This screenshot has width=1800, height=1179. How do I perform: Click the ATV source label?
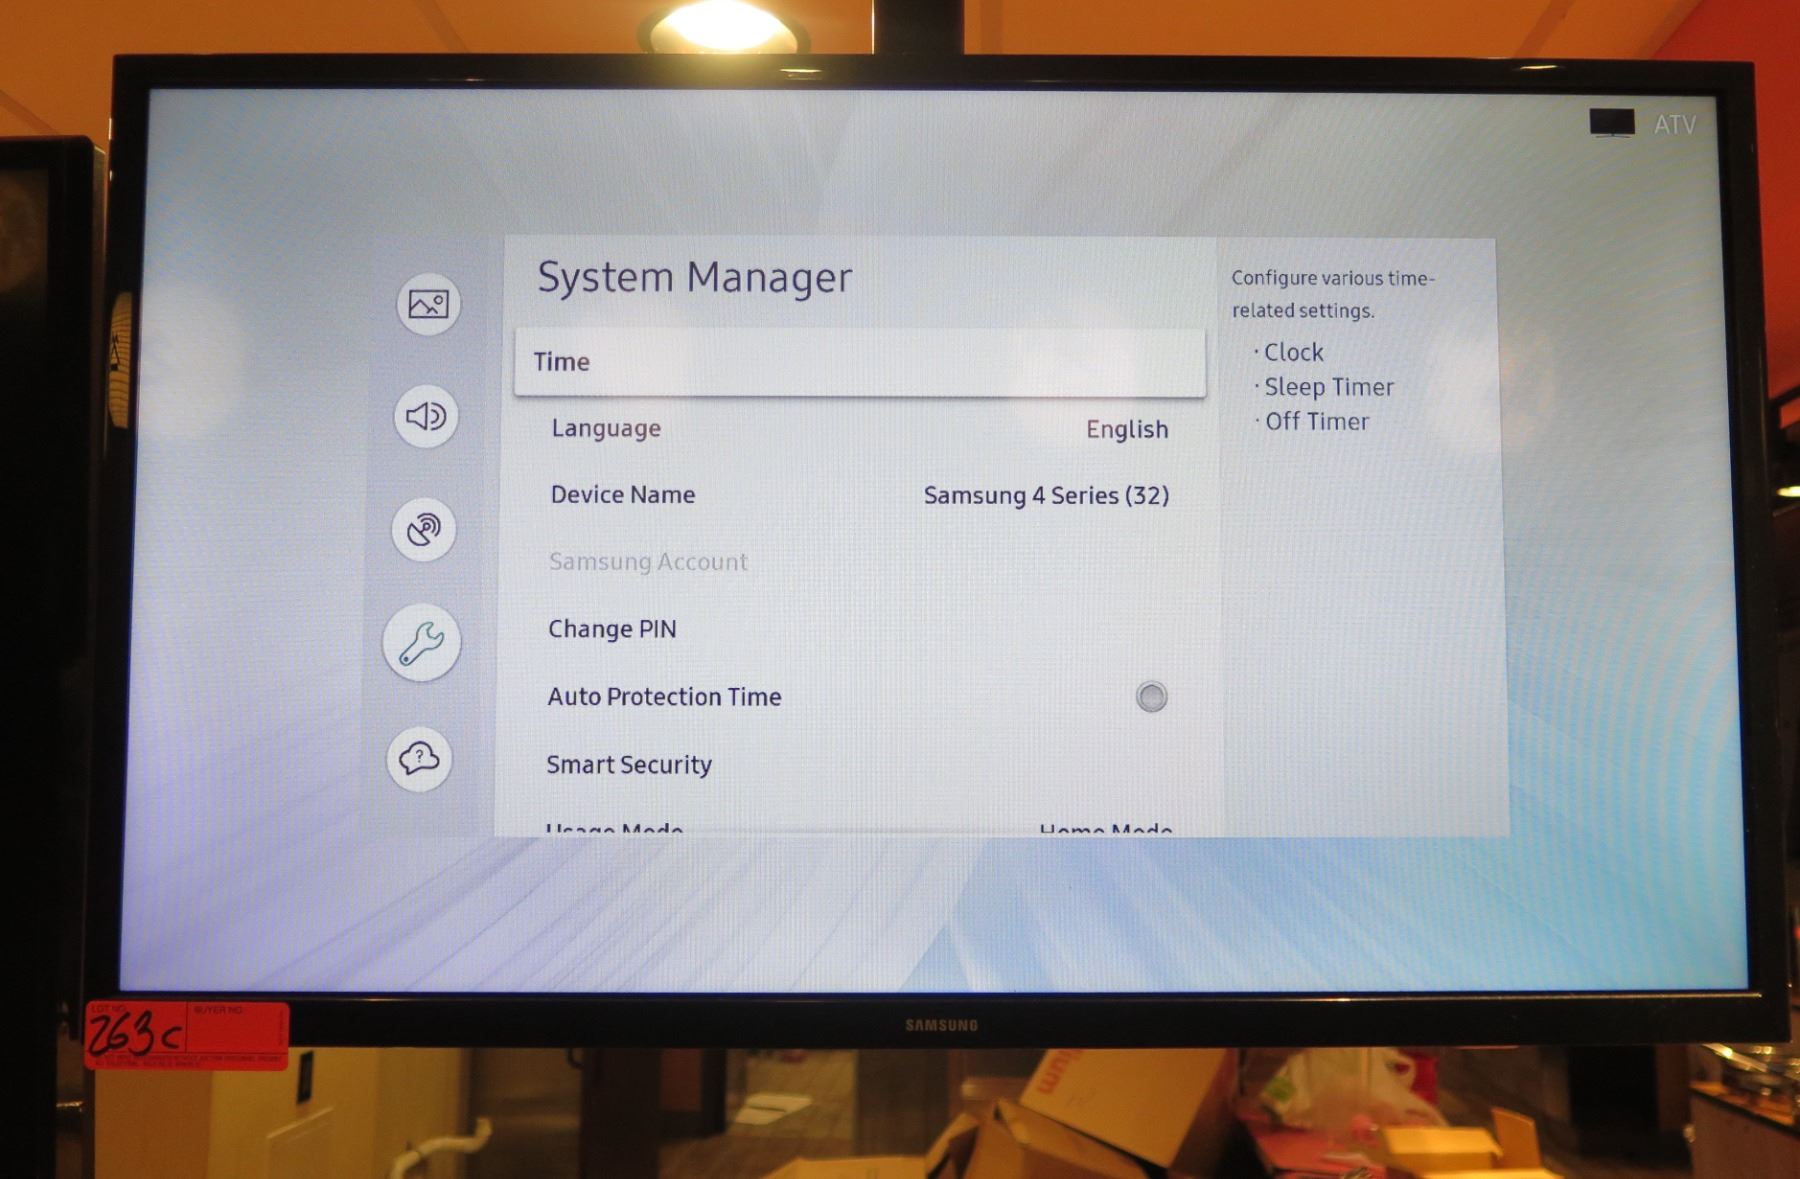click(1674, 125)
